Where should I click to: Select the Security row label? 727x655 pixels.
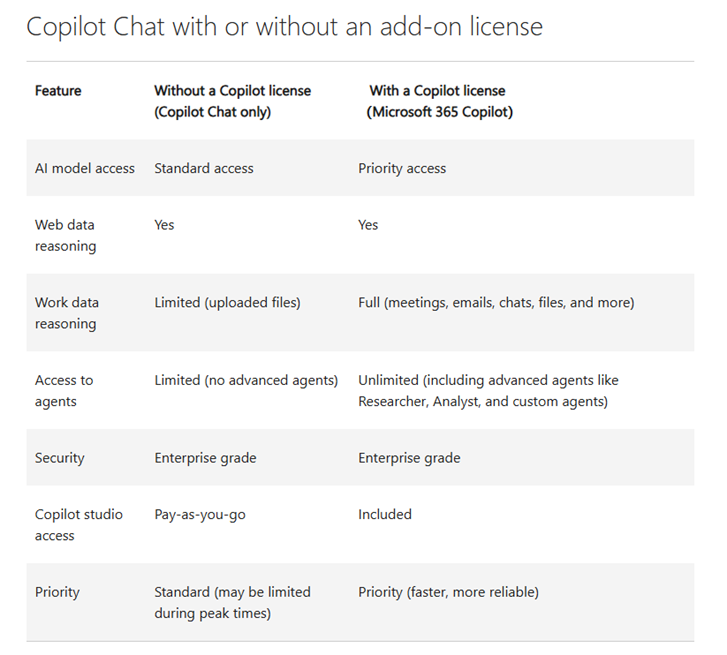[x=60, y=458]
